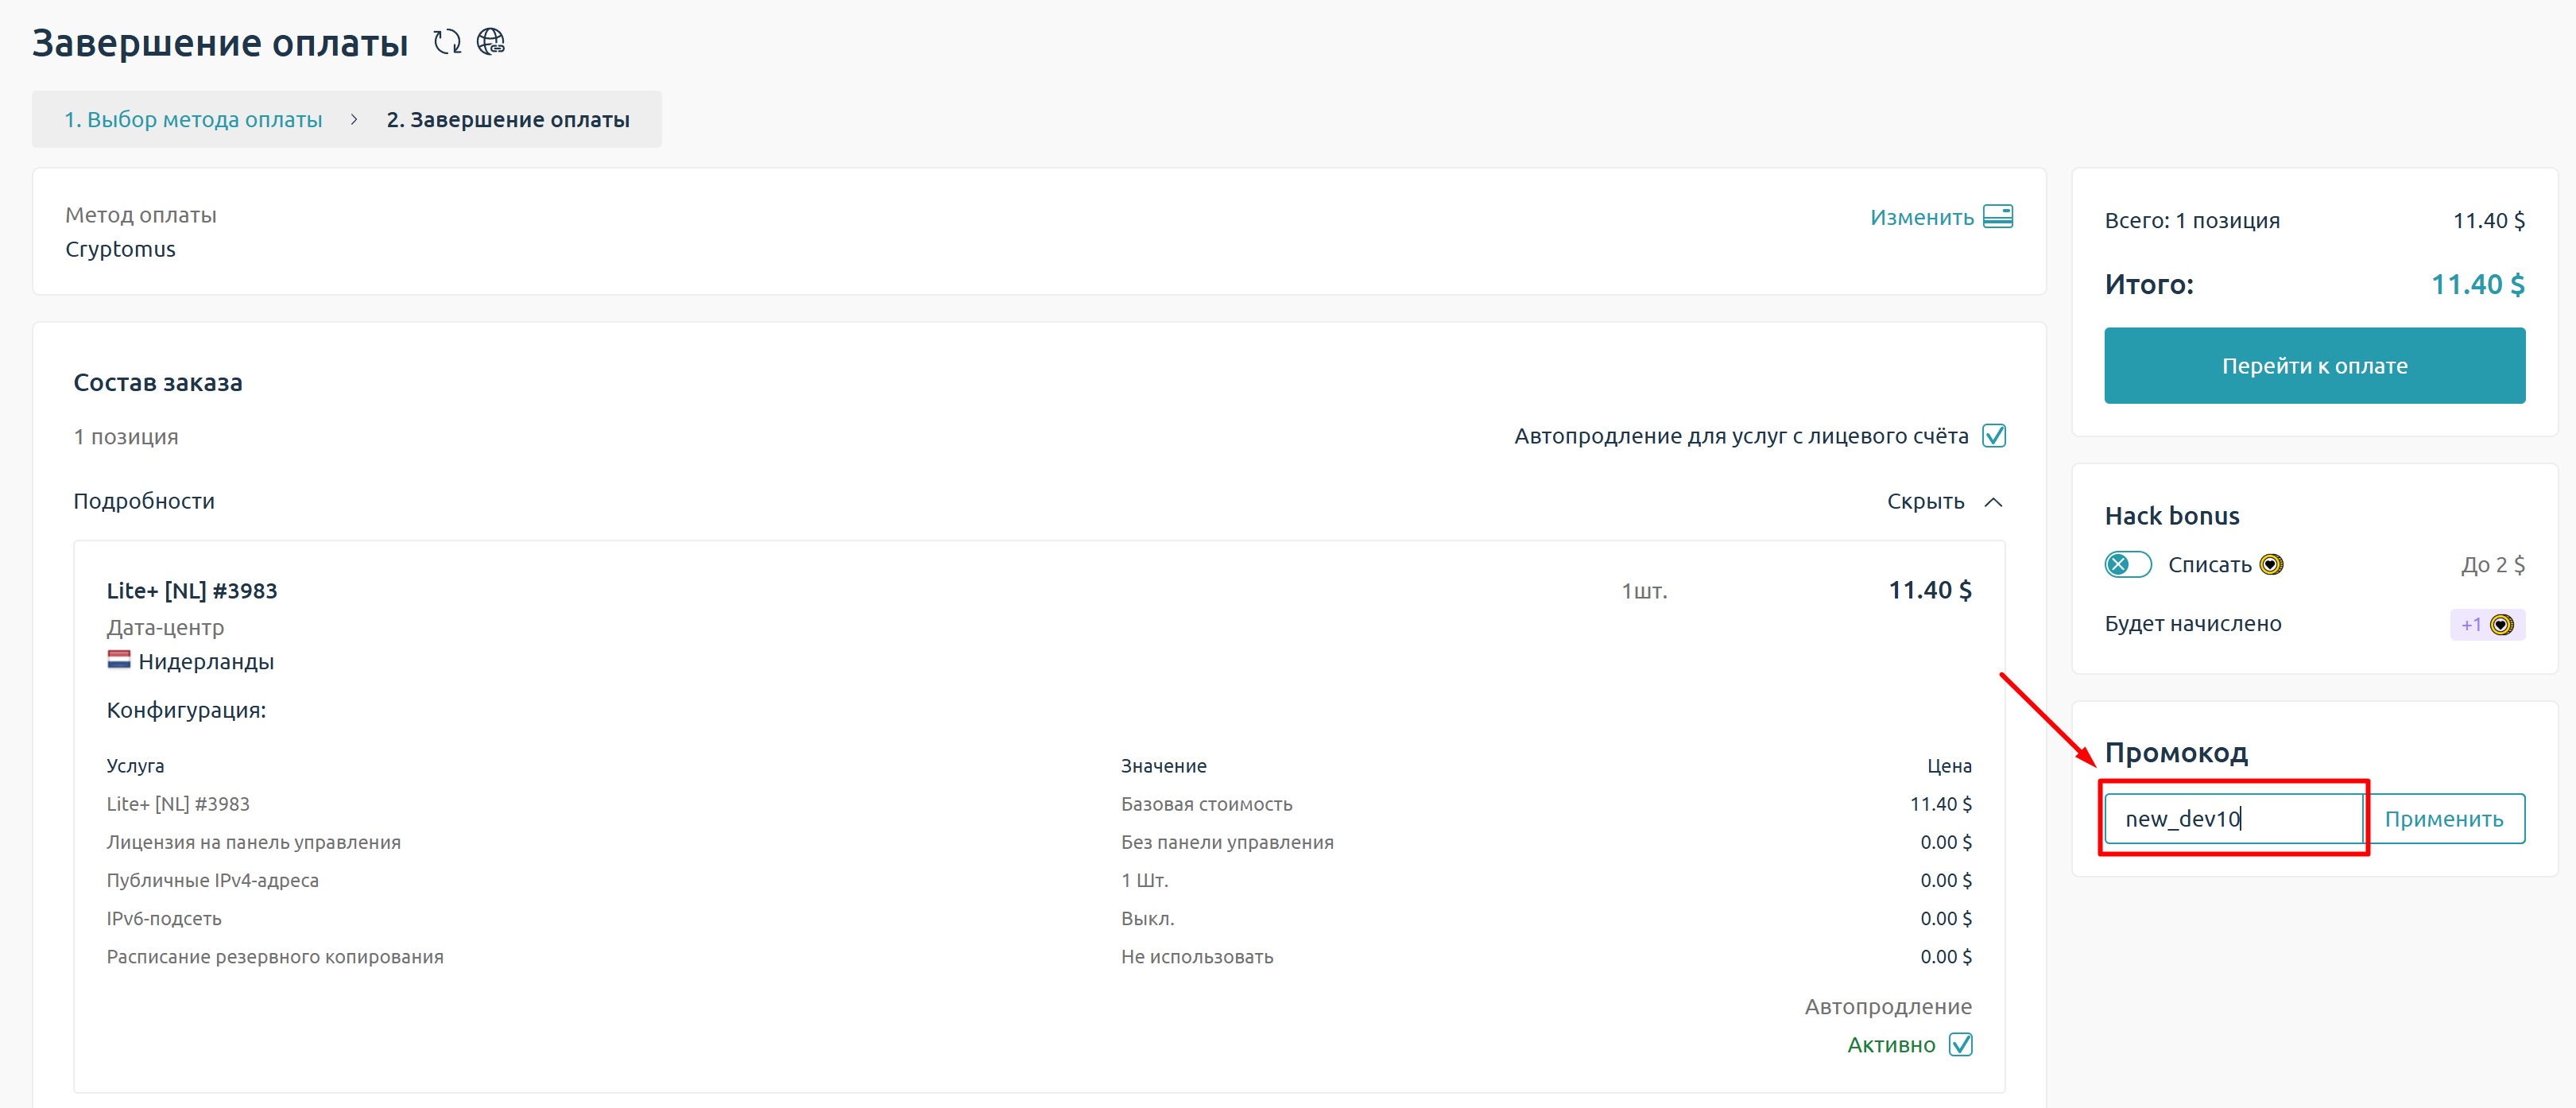Viewport: 2576px width, 1108px height.
Task: Select step 2 Завершение оплаты breadcrumb
Action: coord(508,120)
